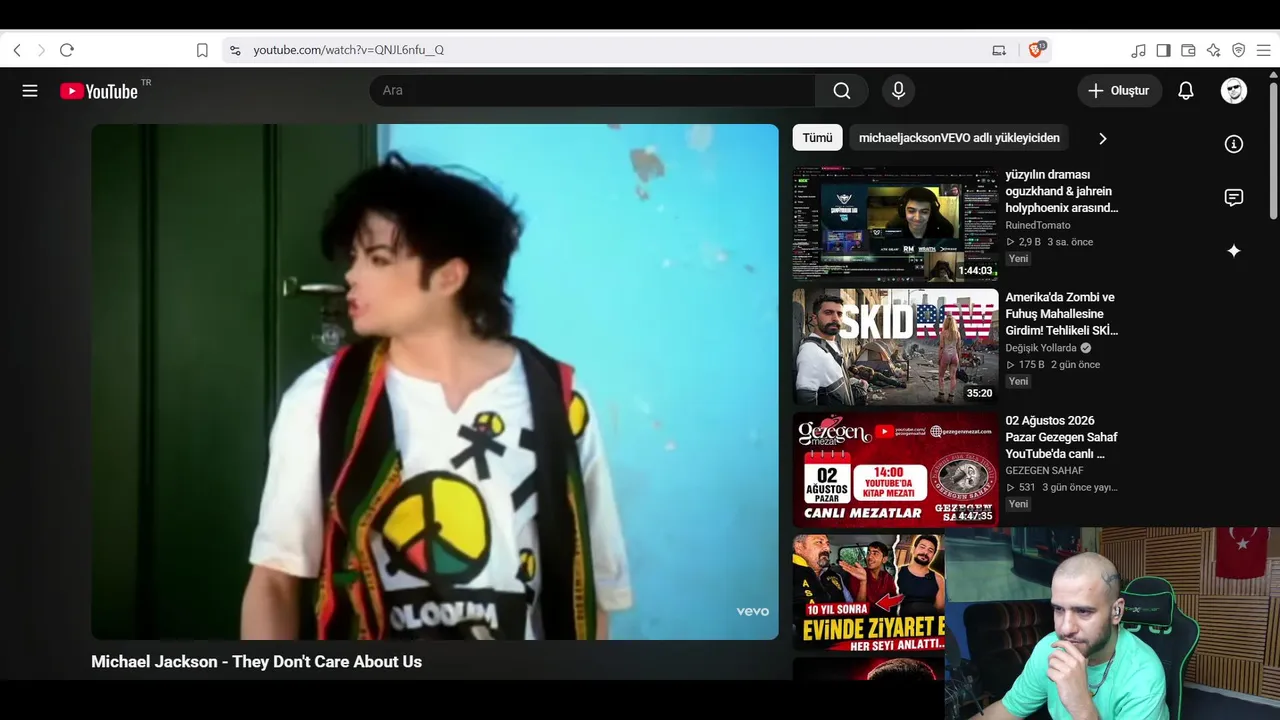The width and height of the screenshot is (1280, 720).
Task: Open the Leo AI sparkle icon in the toolbar
Action: click(x=1213, y=50)
